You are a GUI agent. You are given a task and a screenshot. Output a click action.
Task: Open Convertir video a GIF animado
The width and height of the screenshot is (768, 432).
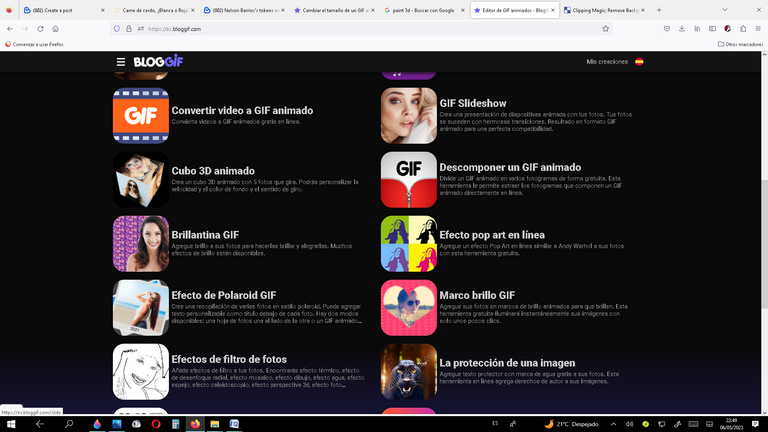[242, 111]
